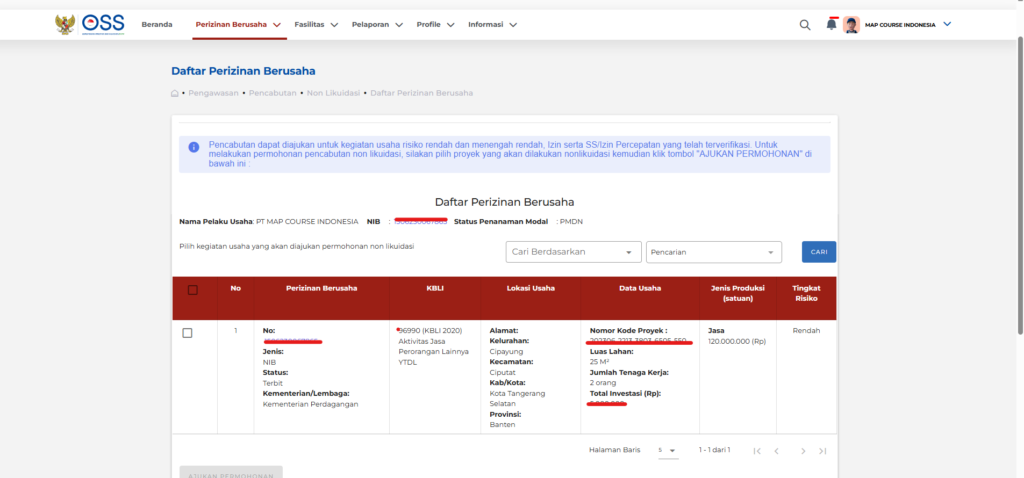Open the Pelaporan menu
Viewport: 1024px width, 478px height.
click(x=377, y=24)
